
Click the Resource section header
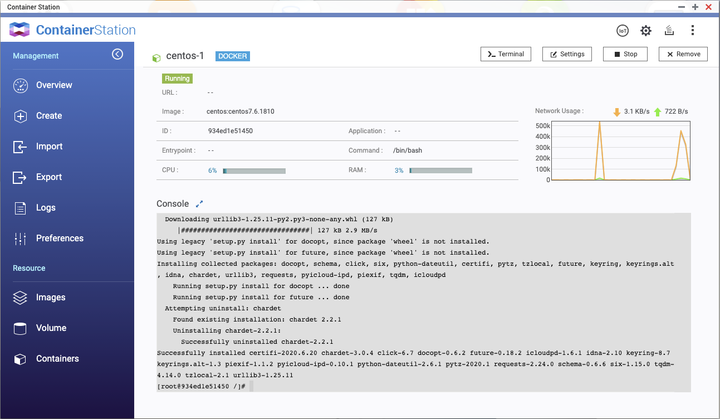[29, 268]
